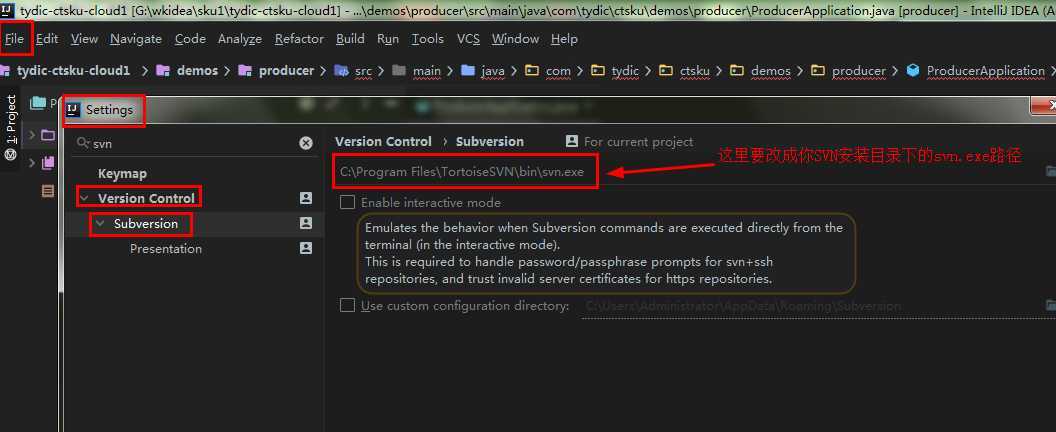Click first folder icon in project tree
Image resolution: width=1056 pixels, height=432 pixels.
(48, 135)
